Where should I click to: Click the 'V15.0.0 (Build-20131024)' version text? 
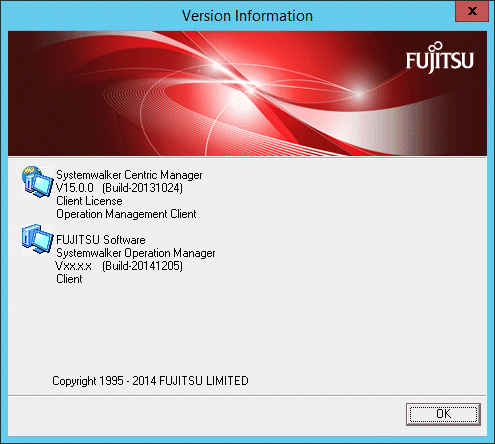(119, 188)
